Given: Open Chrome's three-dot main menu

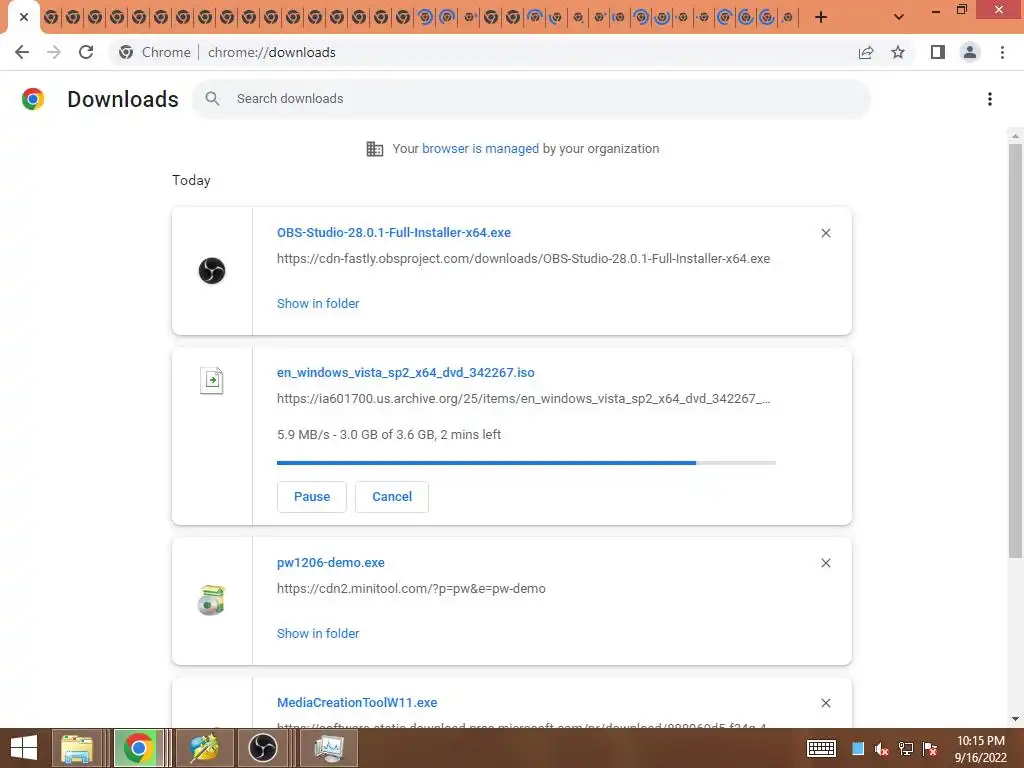Looking at the screenshot, I should [x=1002, y=52].
